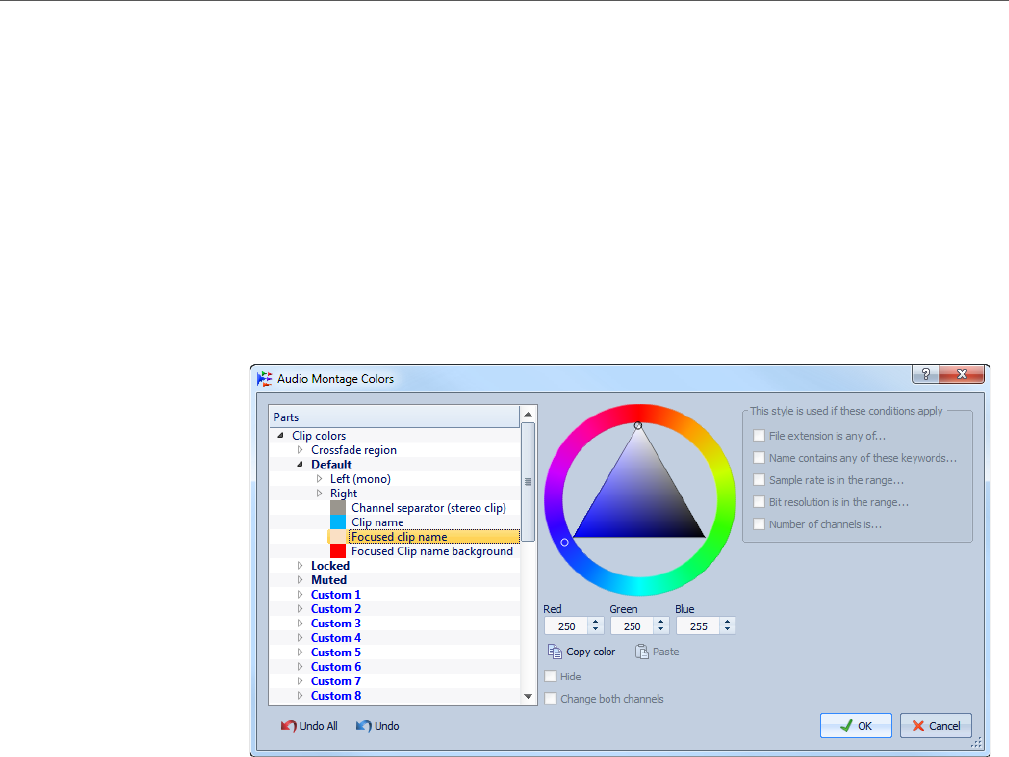Increase the Red value with up arrow
1009x757 pixels.
coord(596,622)
